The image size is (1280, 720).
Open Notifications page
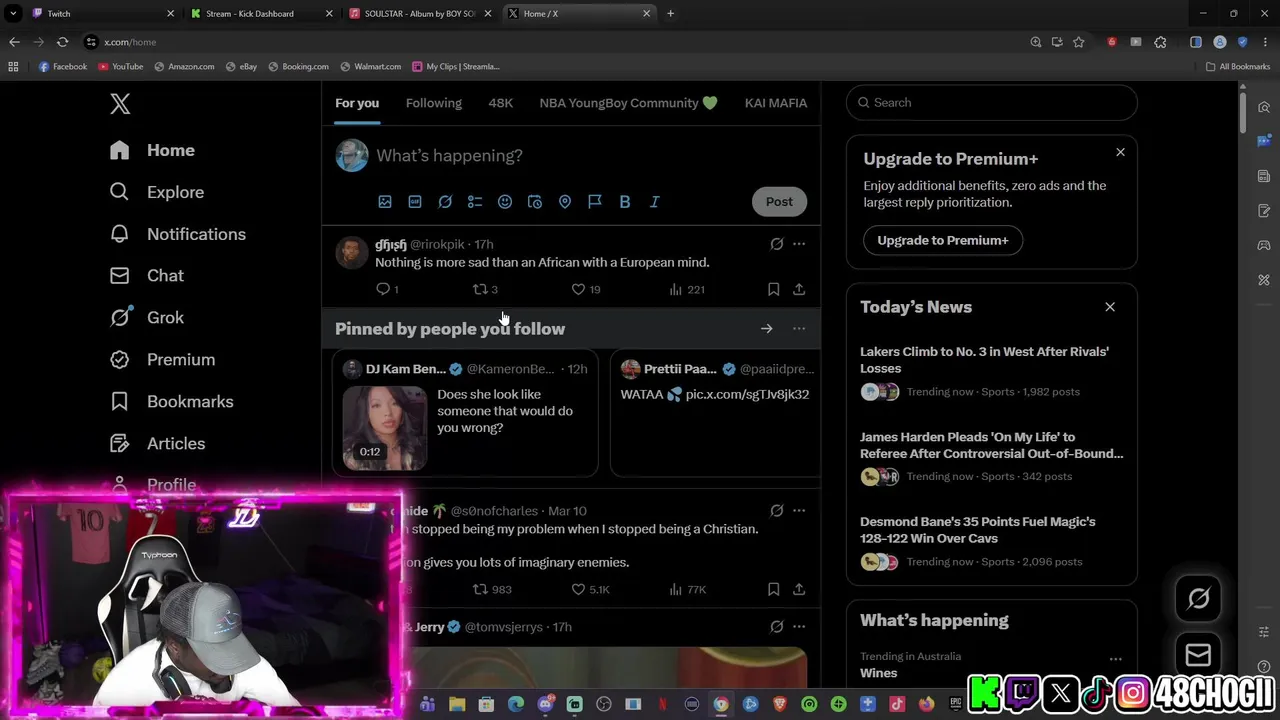click(178, 234)
